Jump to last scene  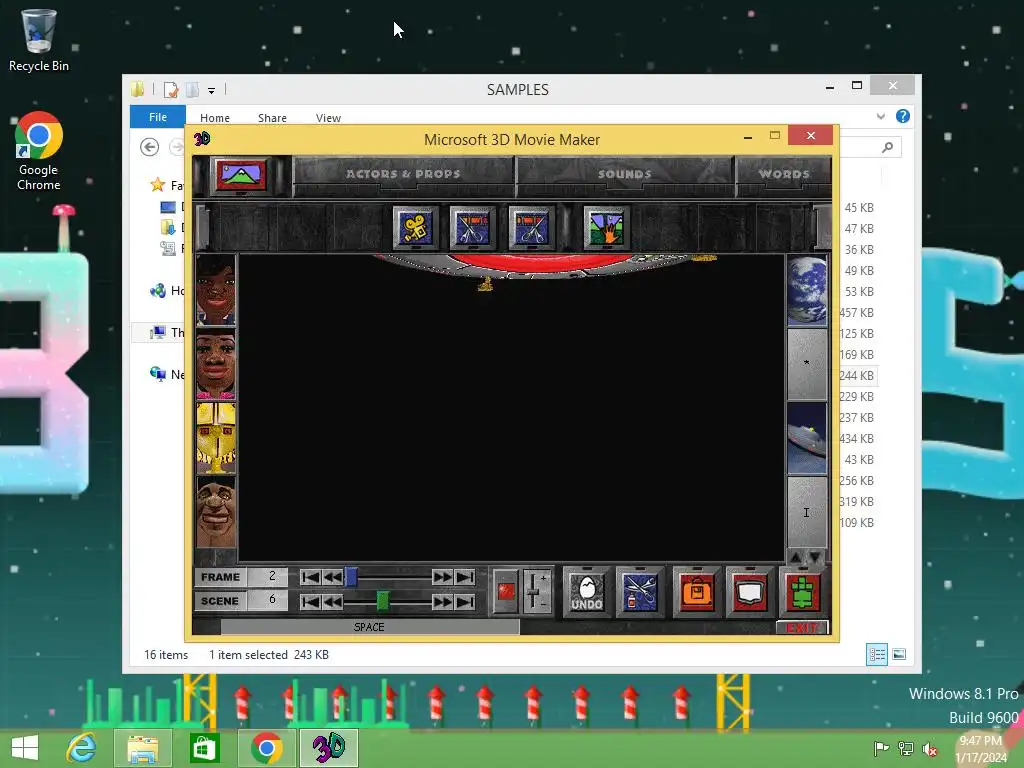coord(465,601)
